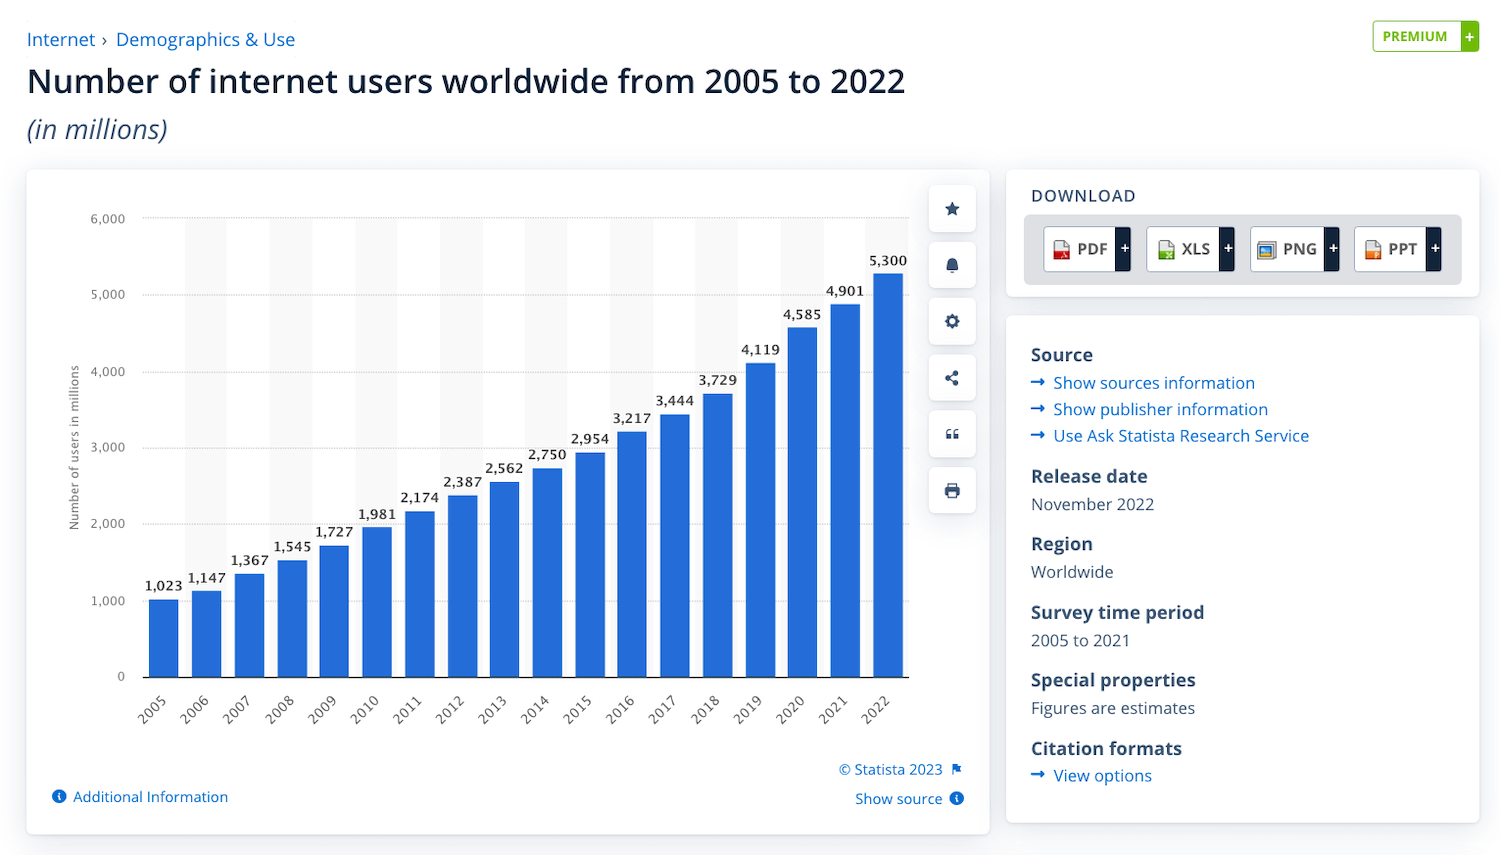Image resolution: width=1500 pixels, height=855 pixels.
Task: Click the flag icon beside Statista 2023
Action: (x=957, y=769)
